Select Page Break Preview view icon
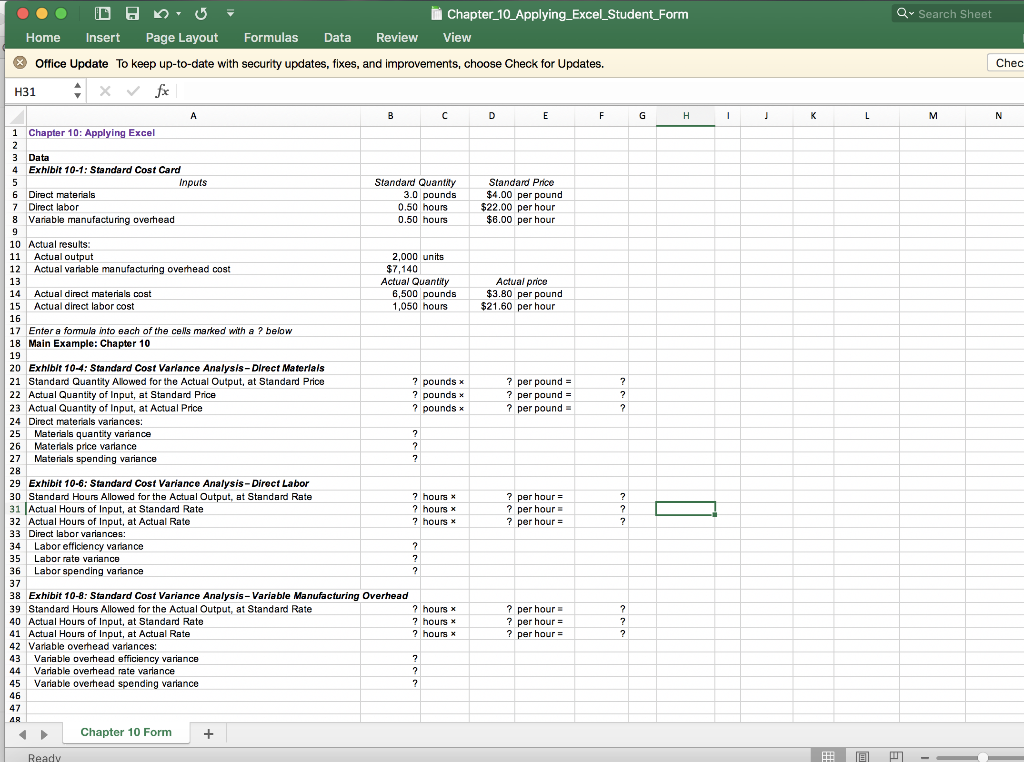Viewport: 1024px width, 762px height. coord(896,756)
